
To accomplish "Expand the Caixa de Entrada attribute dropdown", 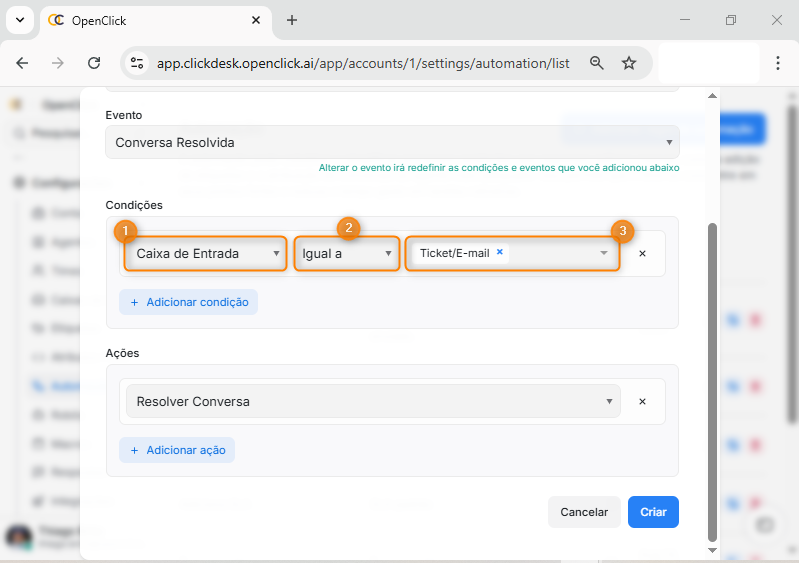I will point(207,254).
